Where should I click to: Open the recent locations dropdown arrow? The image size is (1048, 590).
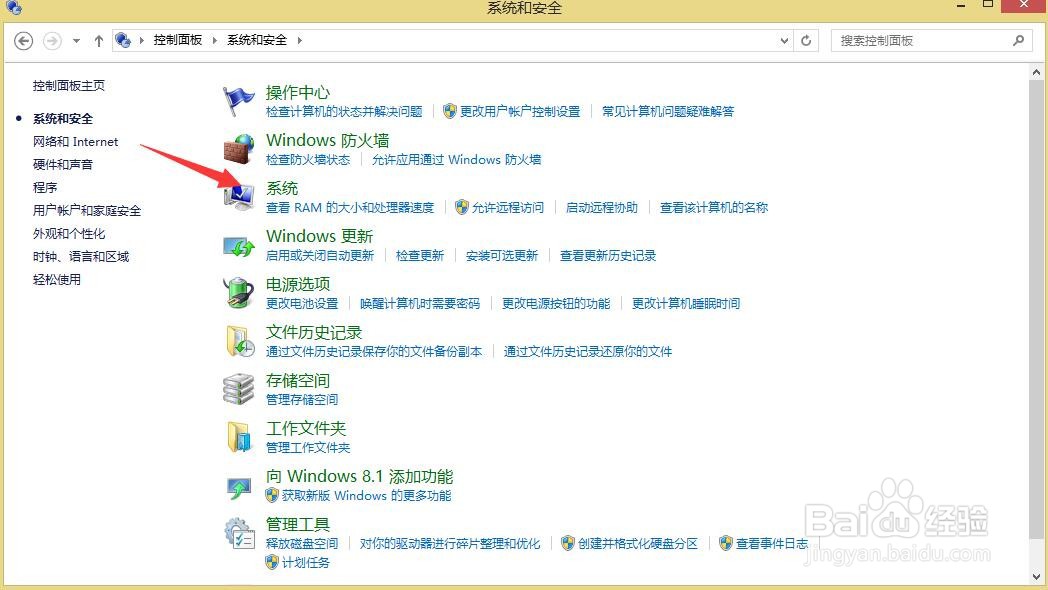[x=76, y=41]
